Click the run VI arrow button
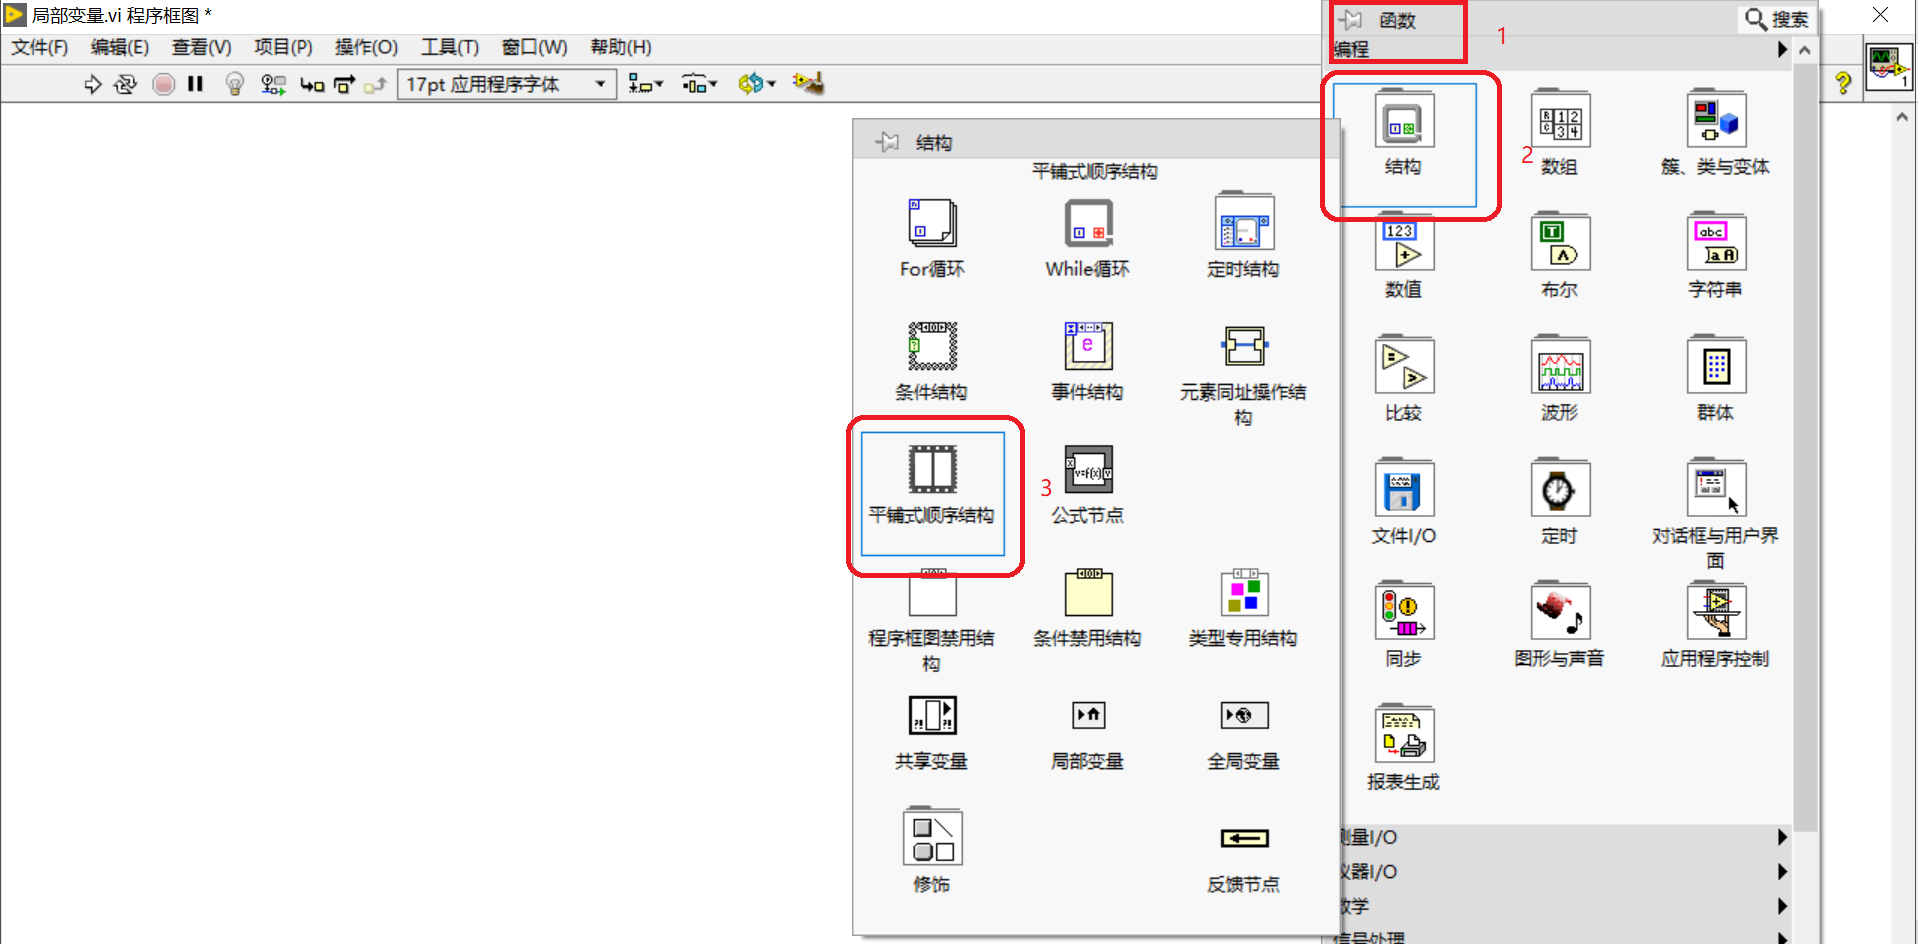The image size is (1918, 944). click(93, 84)
